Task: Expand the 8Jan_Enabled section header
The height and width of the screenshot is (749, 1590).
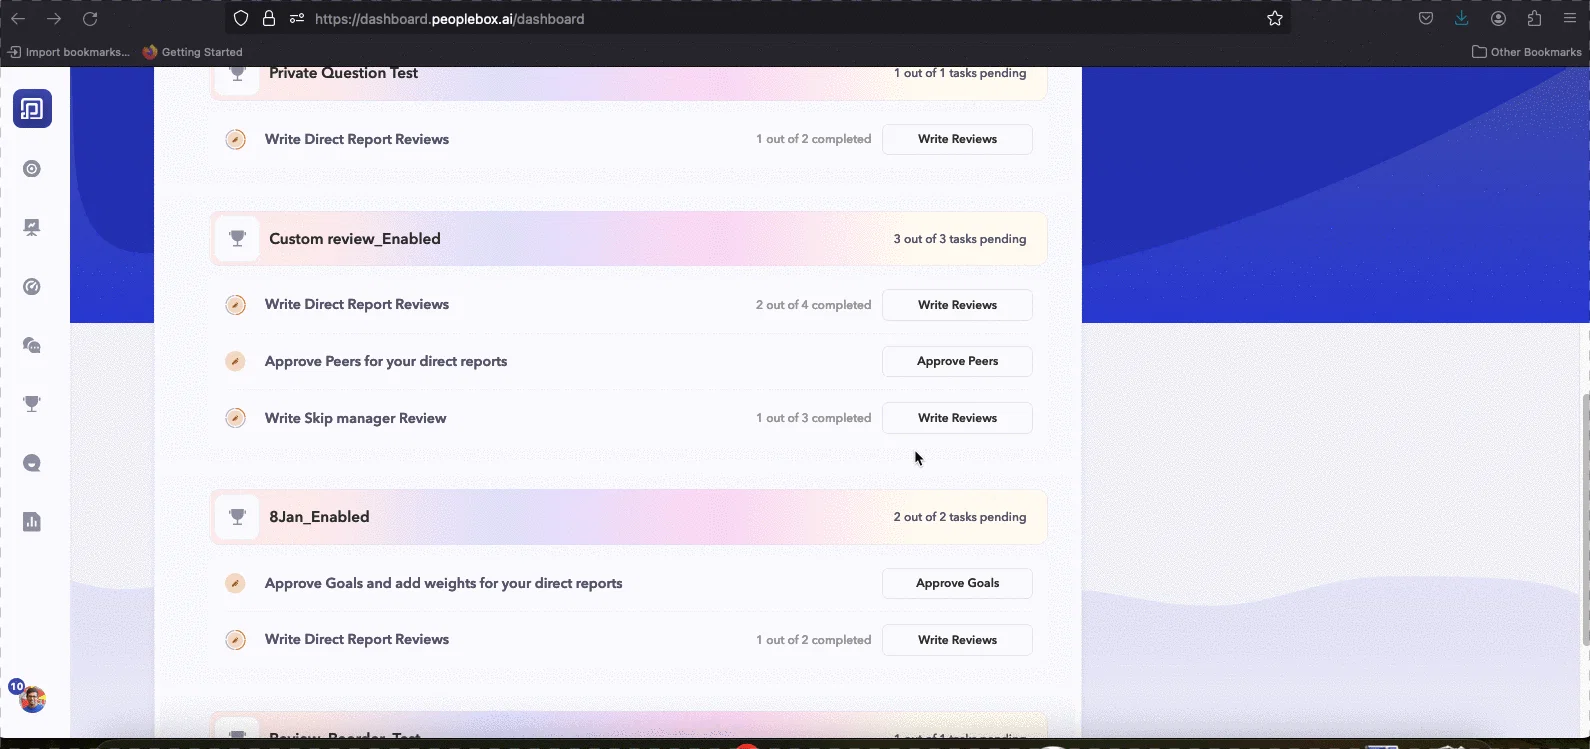Action: tap(629, 517)
